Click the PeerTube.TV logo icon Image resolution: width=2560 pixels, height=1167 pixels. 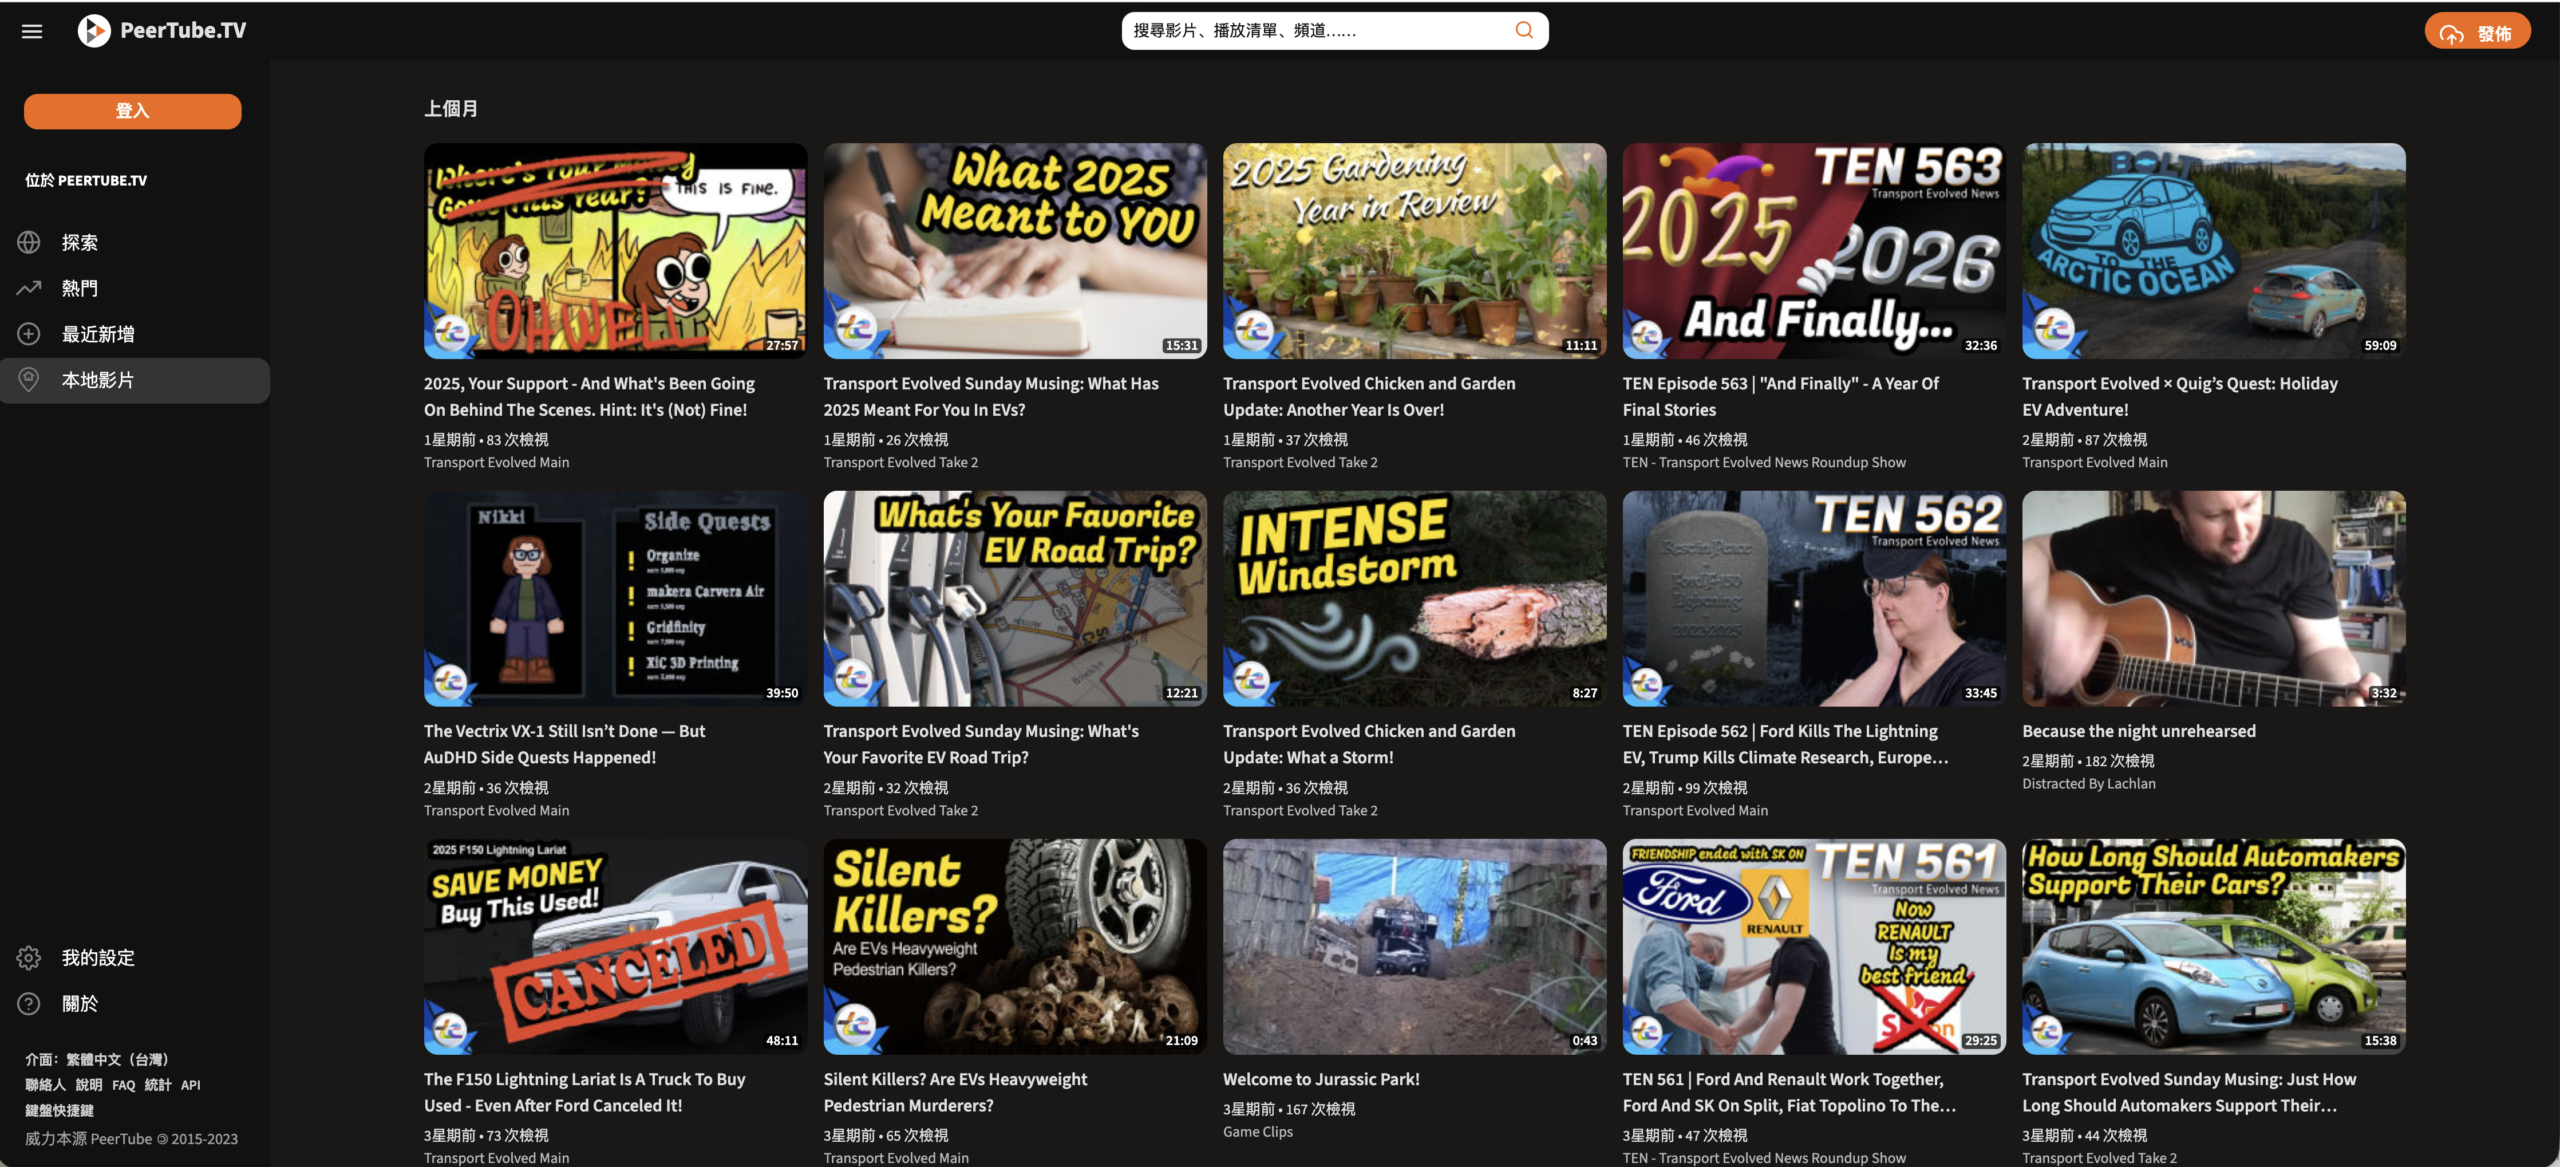pyautogui.click(x=94, y=31)
